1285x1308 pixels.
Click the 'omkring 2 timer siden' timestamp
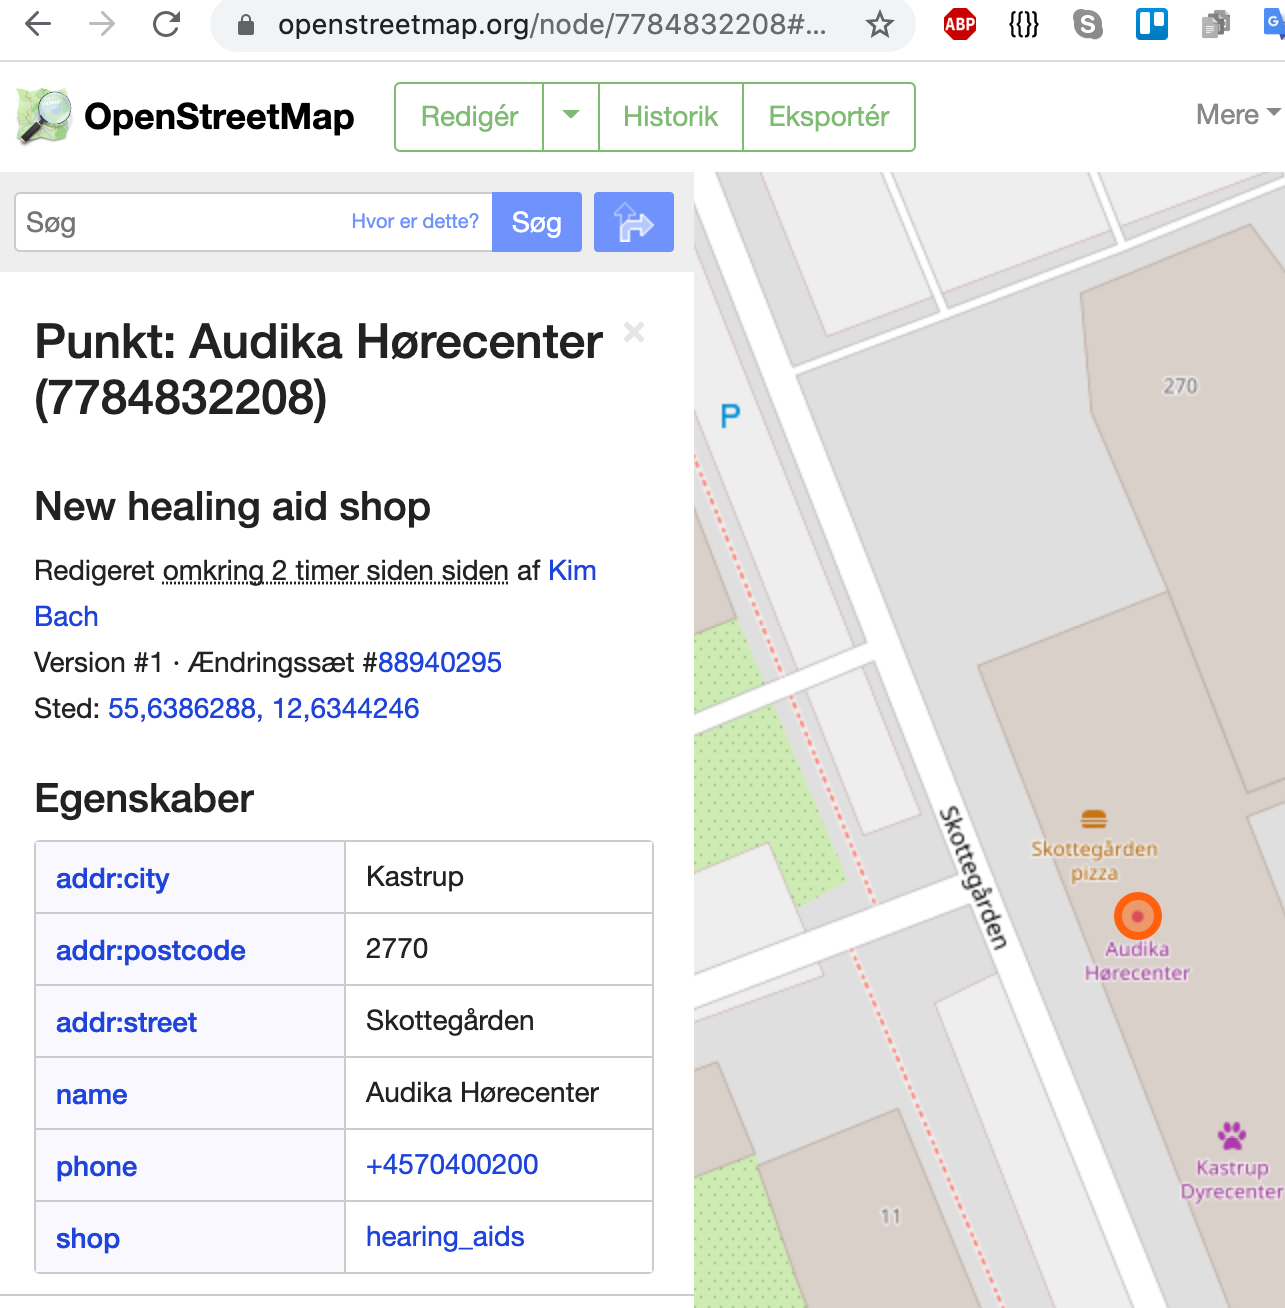[336, 571]
